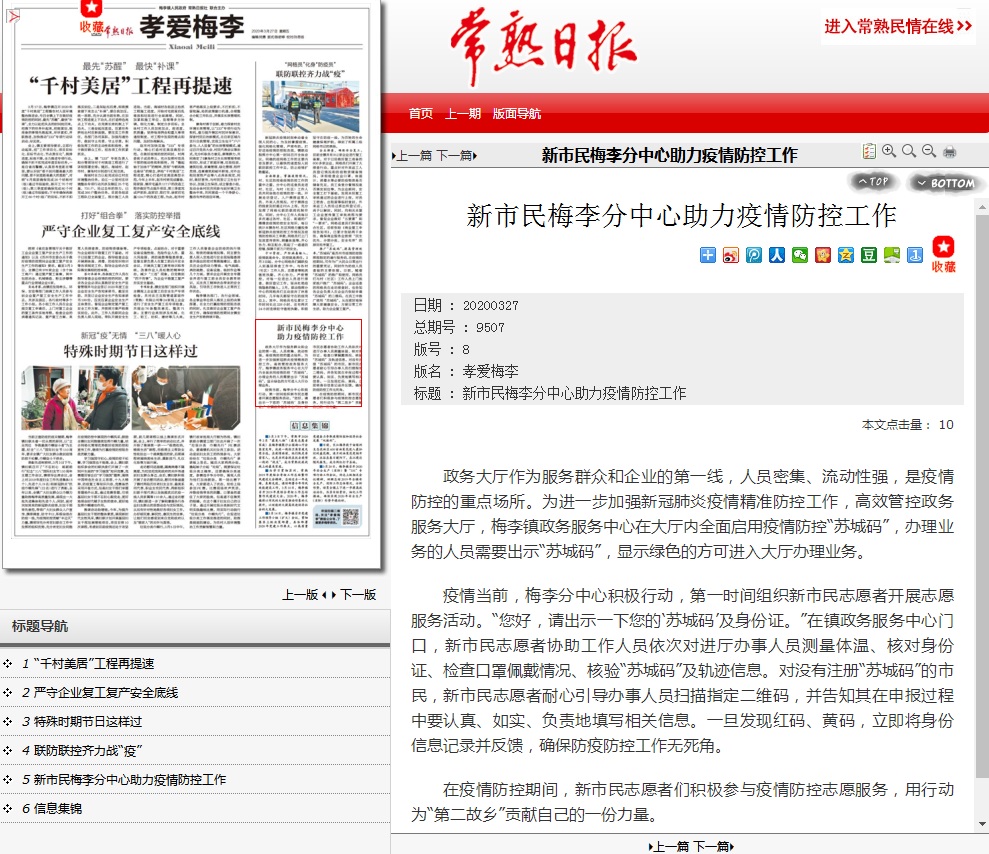
Task: Click the 常熟日报 masthead logo
Action: (542, 45)
